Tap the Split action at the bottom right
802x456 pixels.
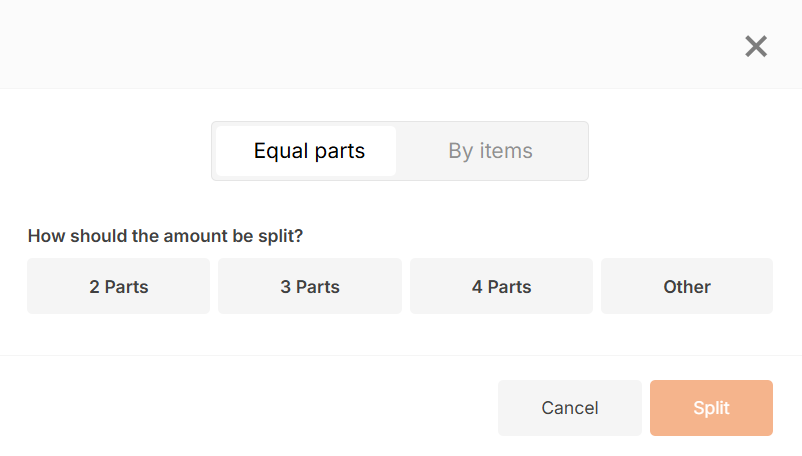(711, 408)
